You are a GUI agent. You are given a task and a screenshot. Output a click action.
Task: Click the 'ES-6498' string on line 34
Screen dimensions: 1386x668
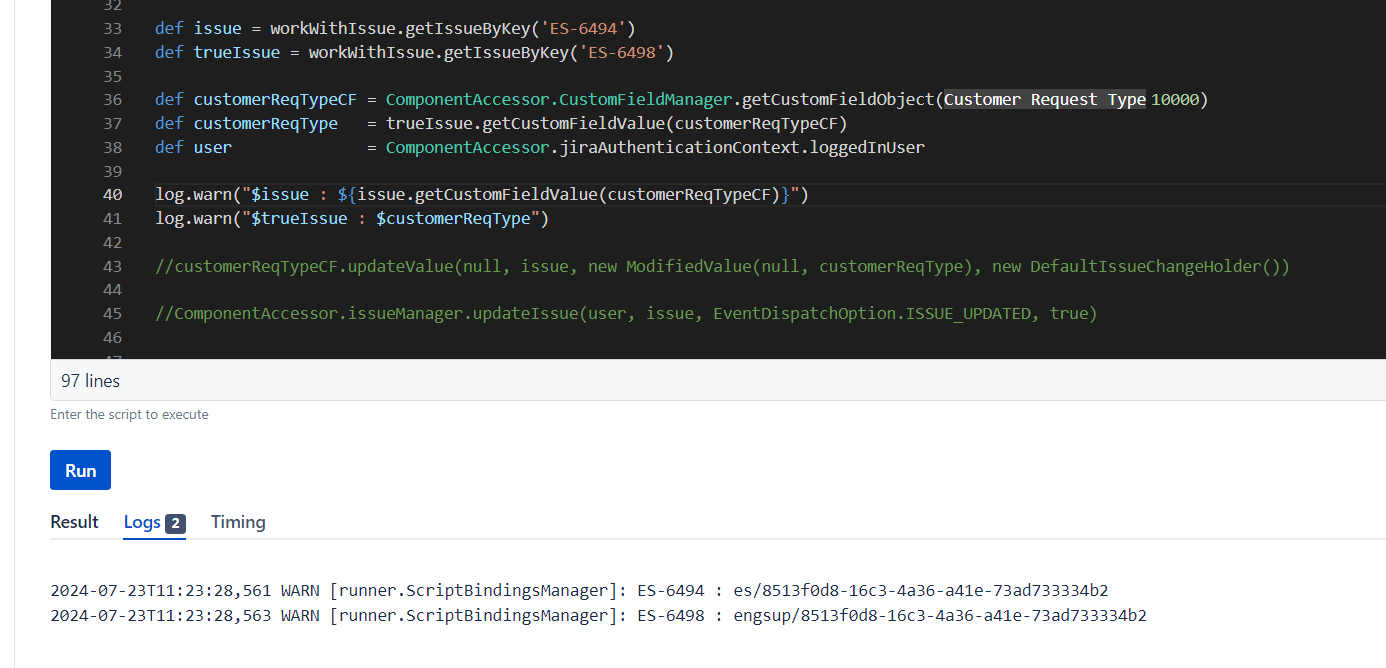(x=621, y=52)
